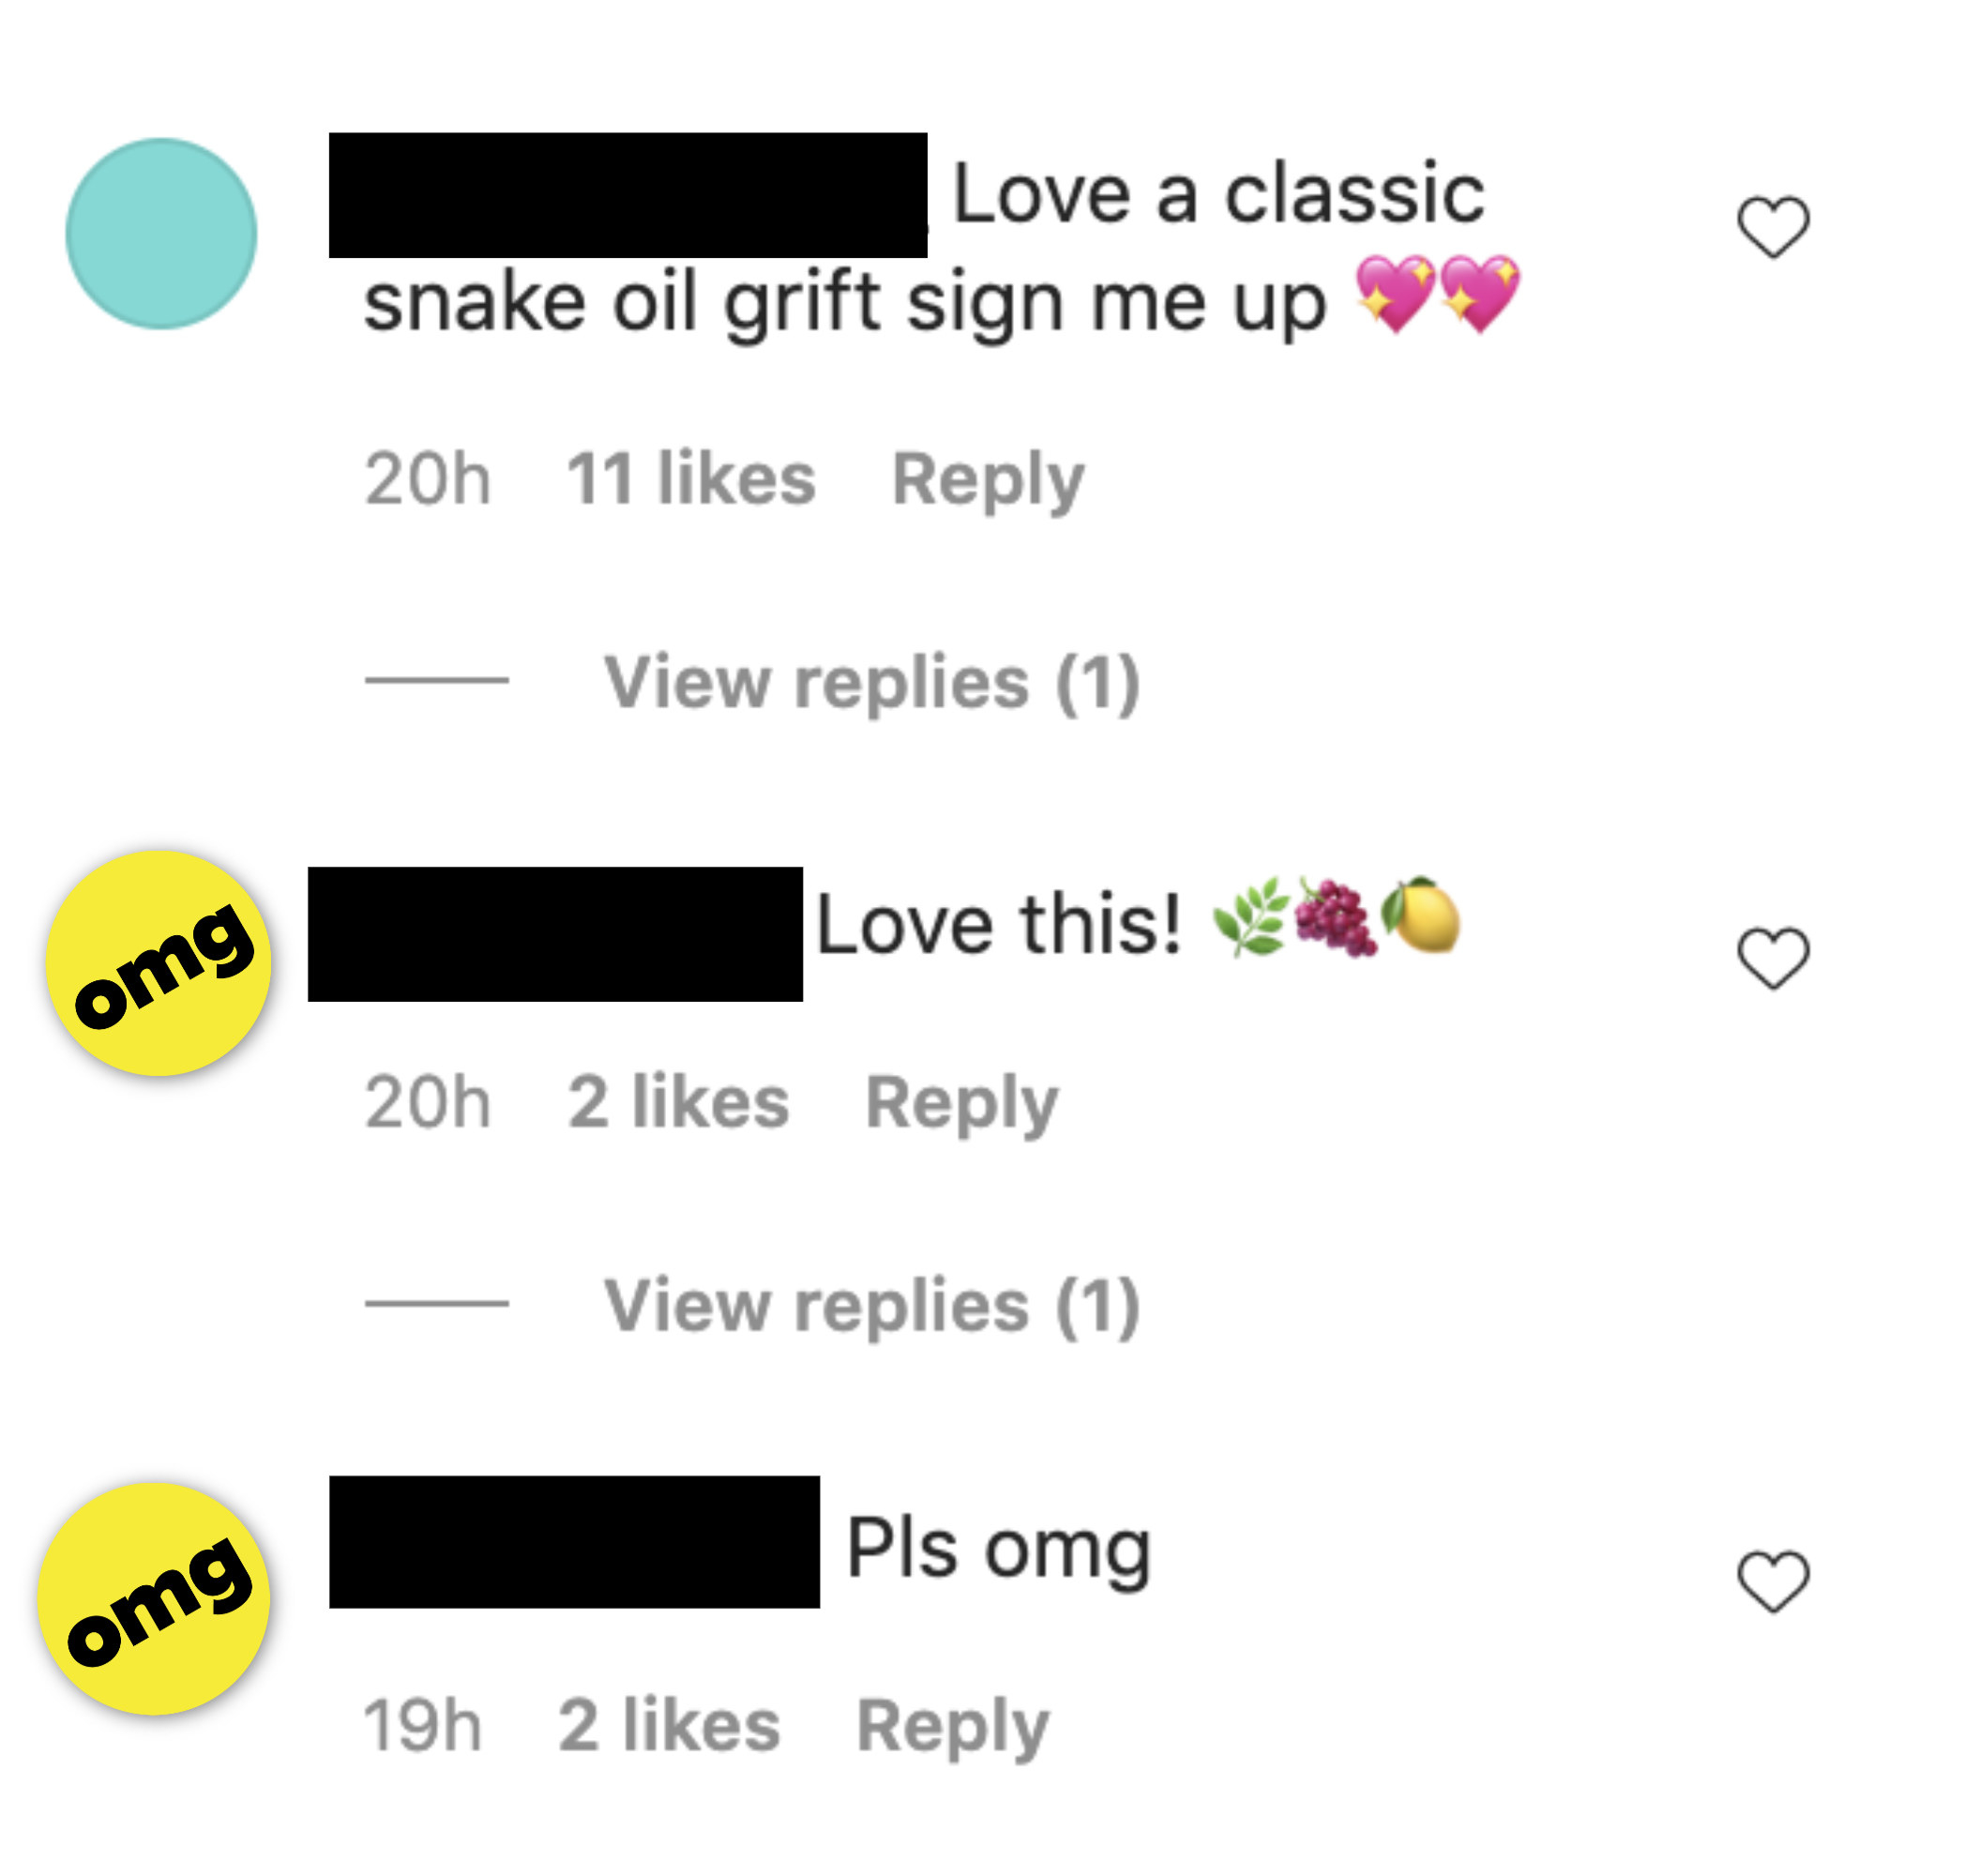Viewport: 1965px width, 1876px height.
Task: Click the 19h timestamp
Action: [422, 1725]
